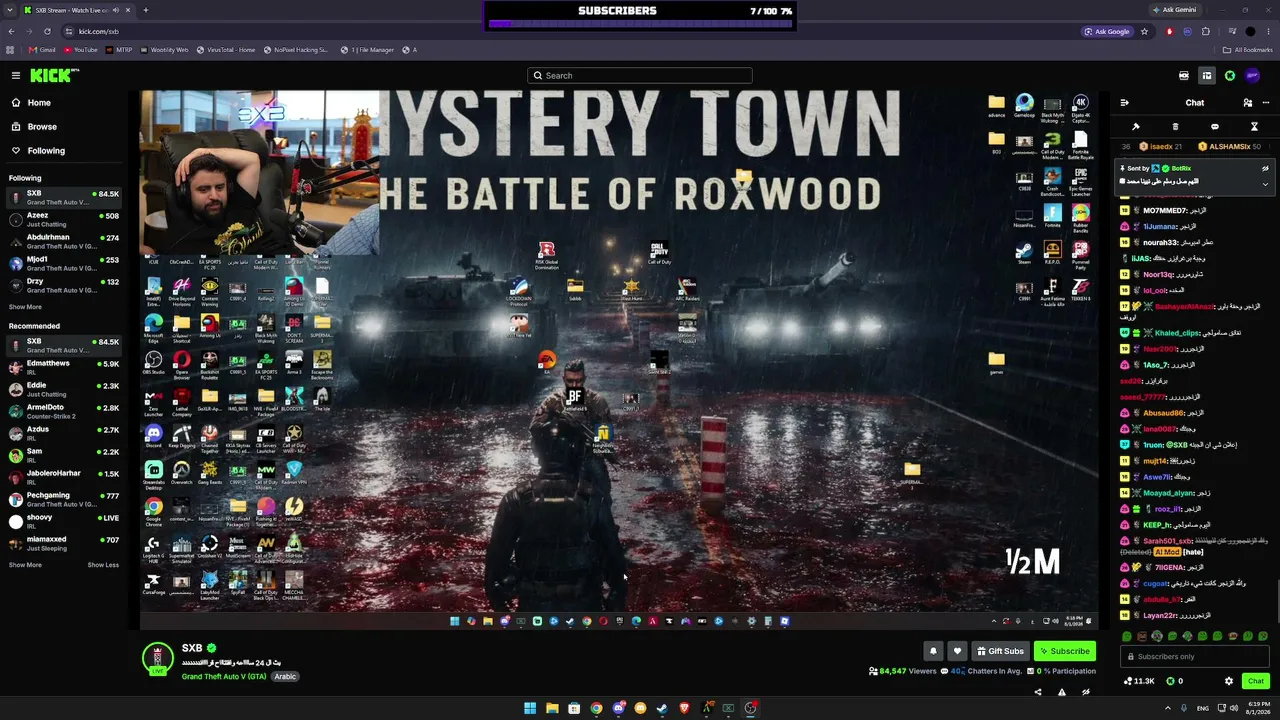1280x720 pixels.
Task: Open chat settings gear icon
Action: click(1229, 681)
